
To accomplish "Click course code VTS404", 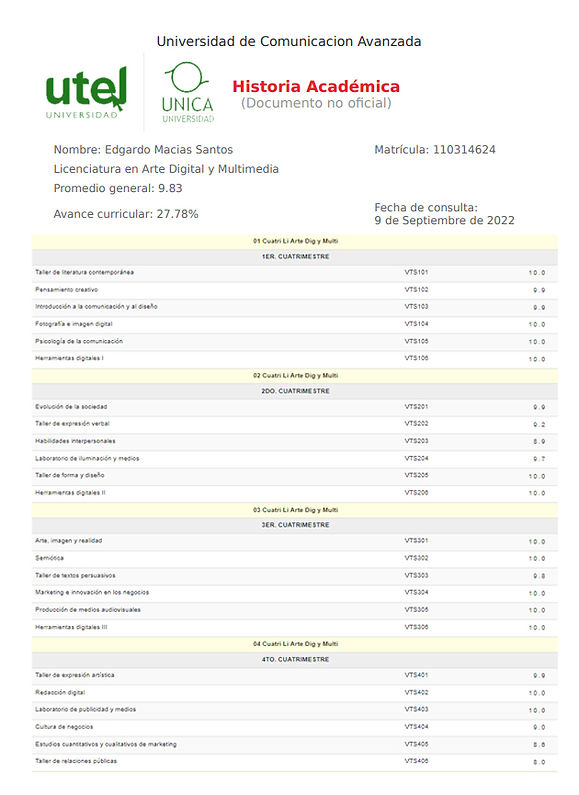I will 416,727.
